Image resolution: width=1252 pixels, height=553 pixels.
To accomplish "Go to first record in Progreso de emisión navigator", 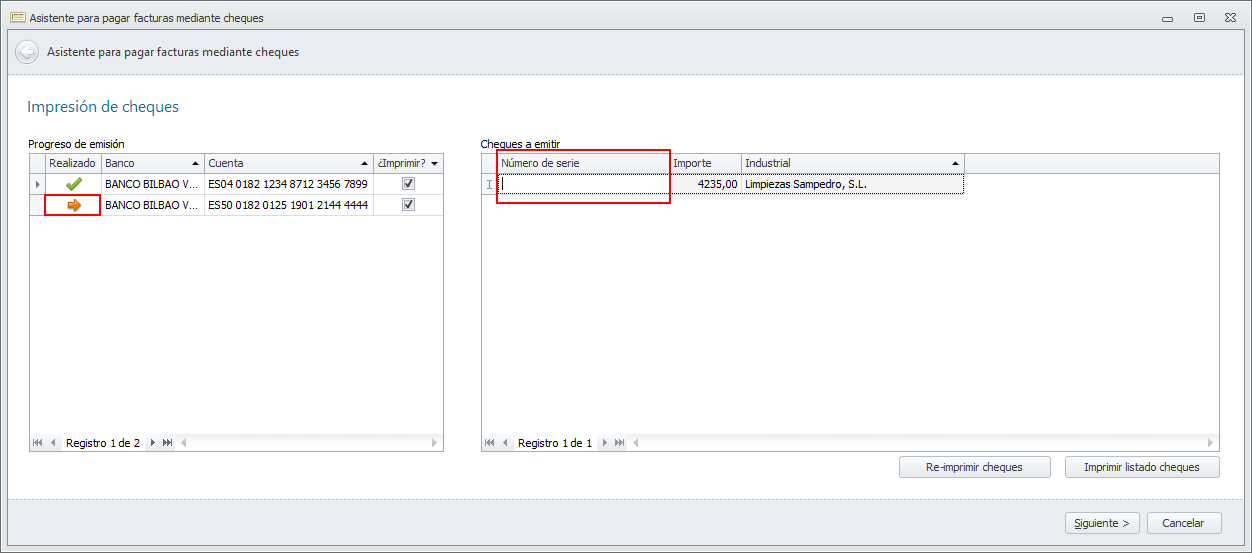I will [38, 442].
